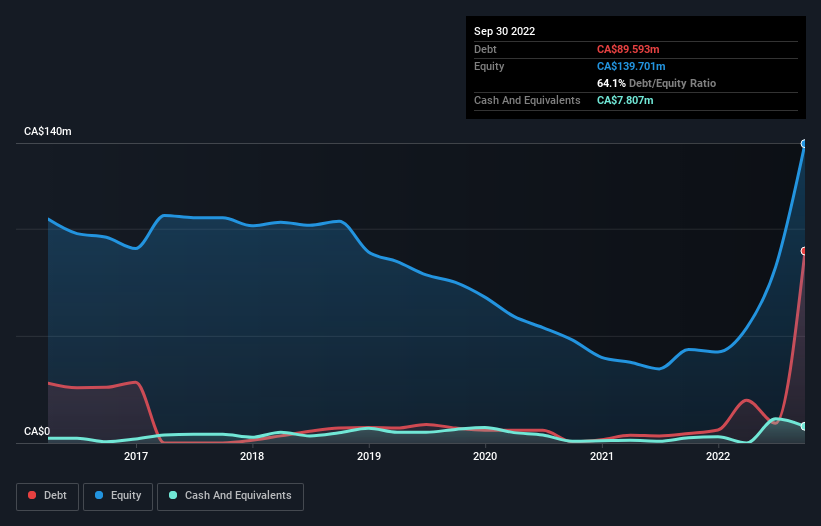
Task: Select the red Debt endpoint marker
Action: [x=804, y=251]
